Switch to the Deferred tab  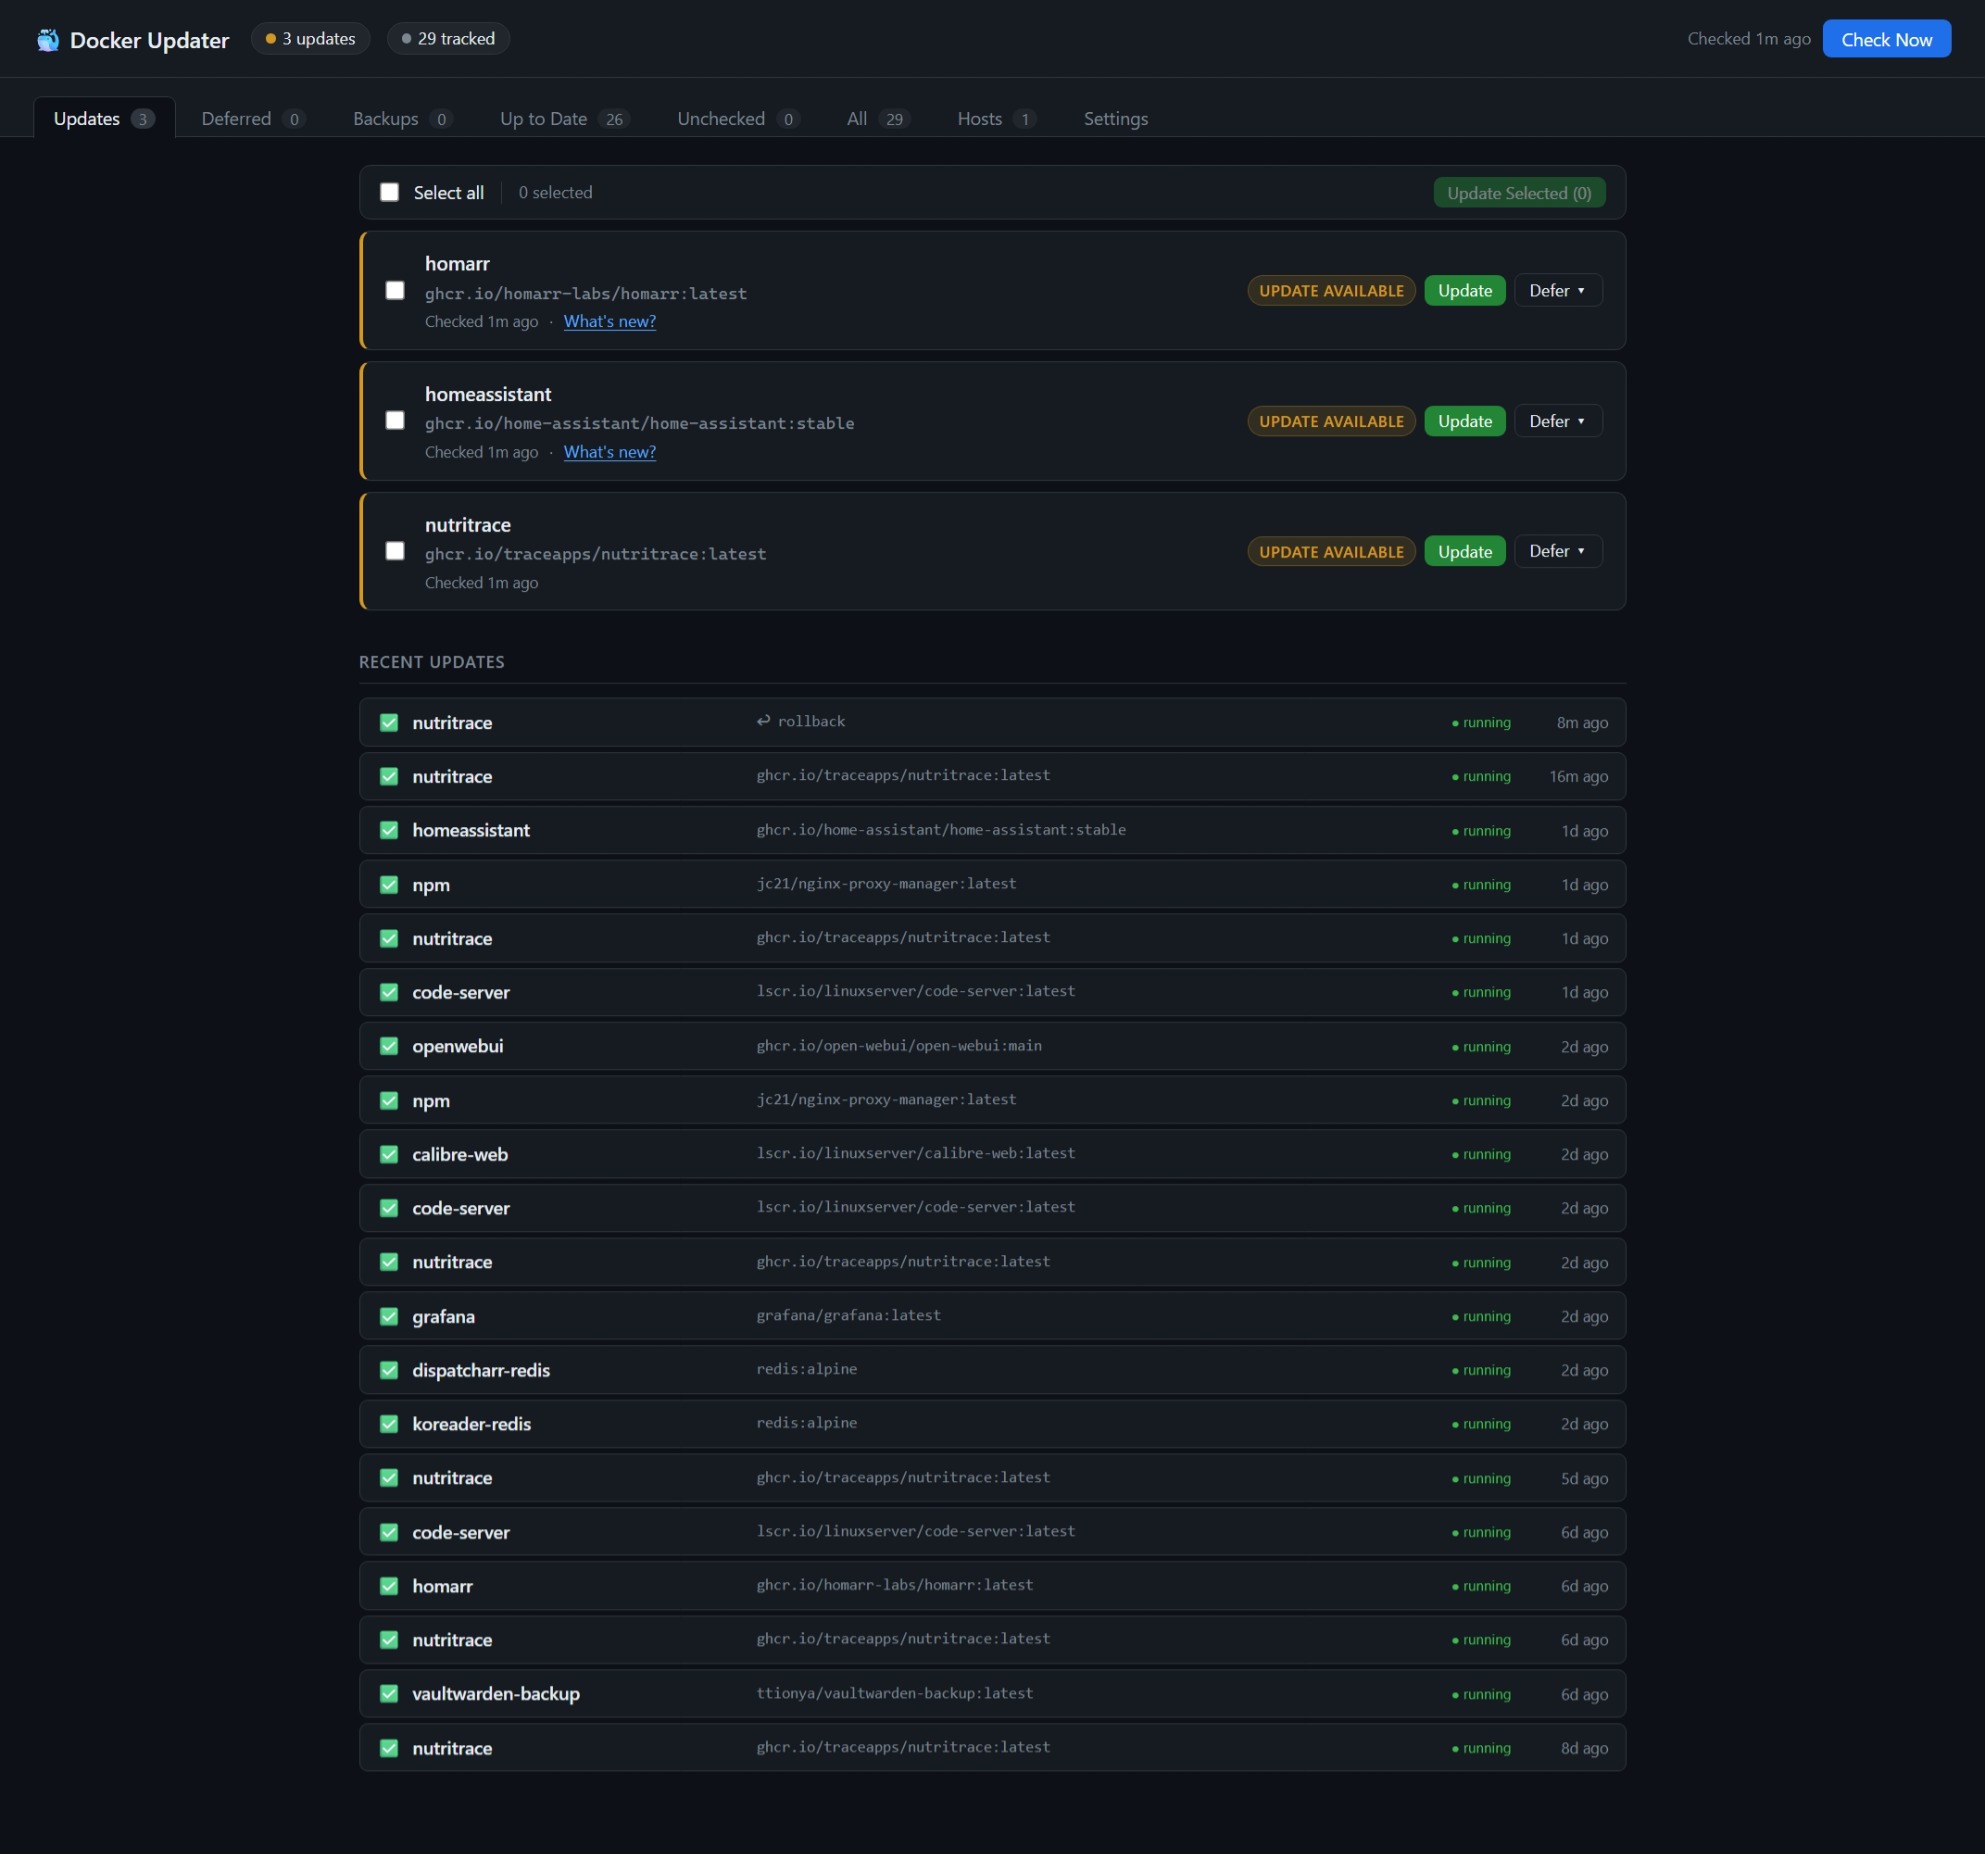click(253, 118)
